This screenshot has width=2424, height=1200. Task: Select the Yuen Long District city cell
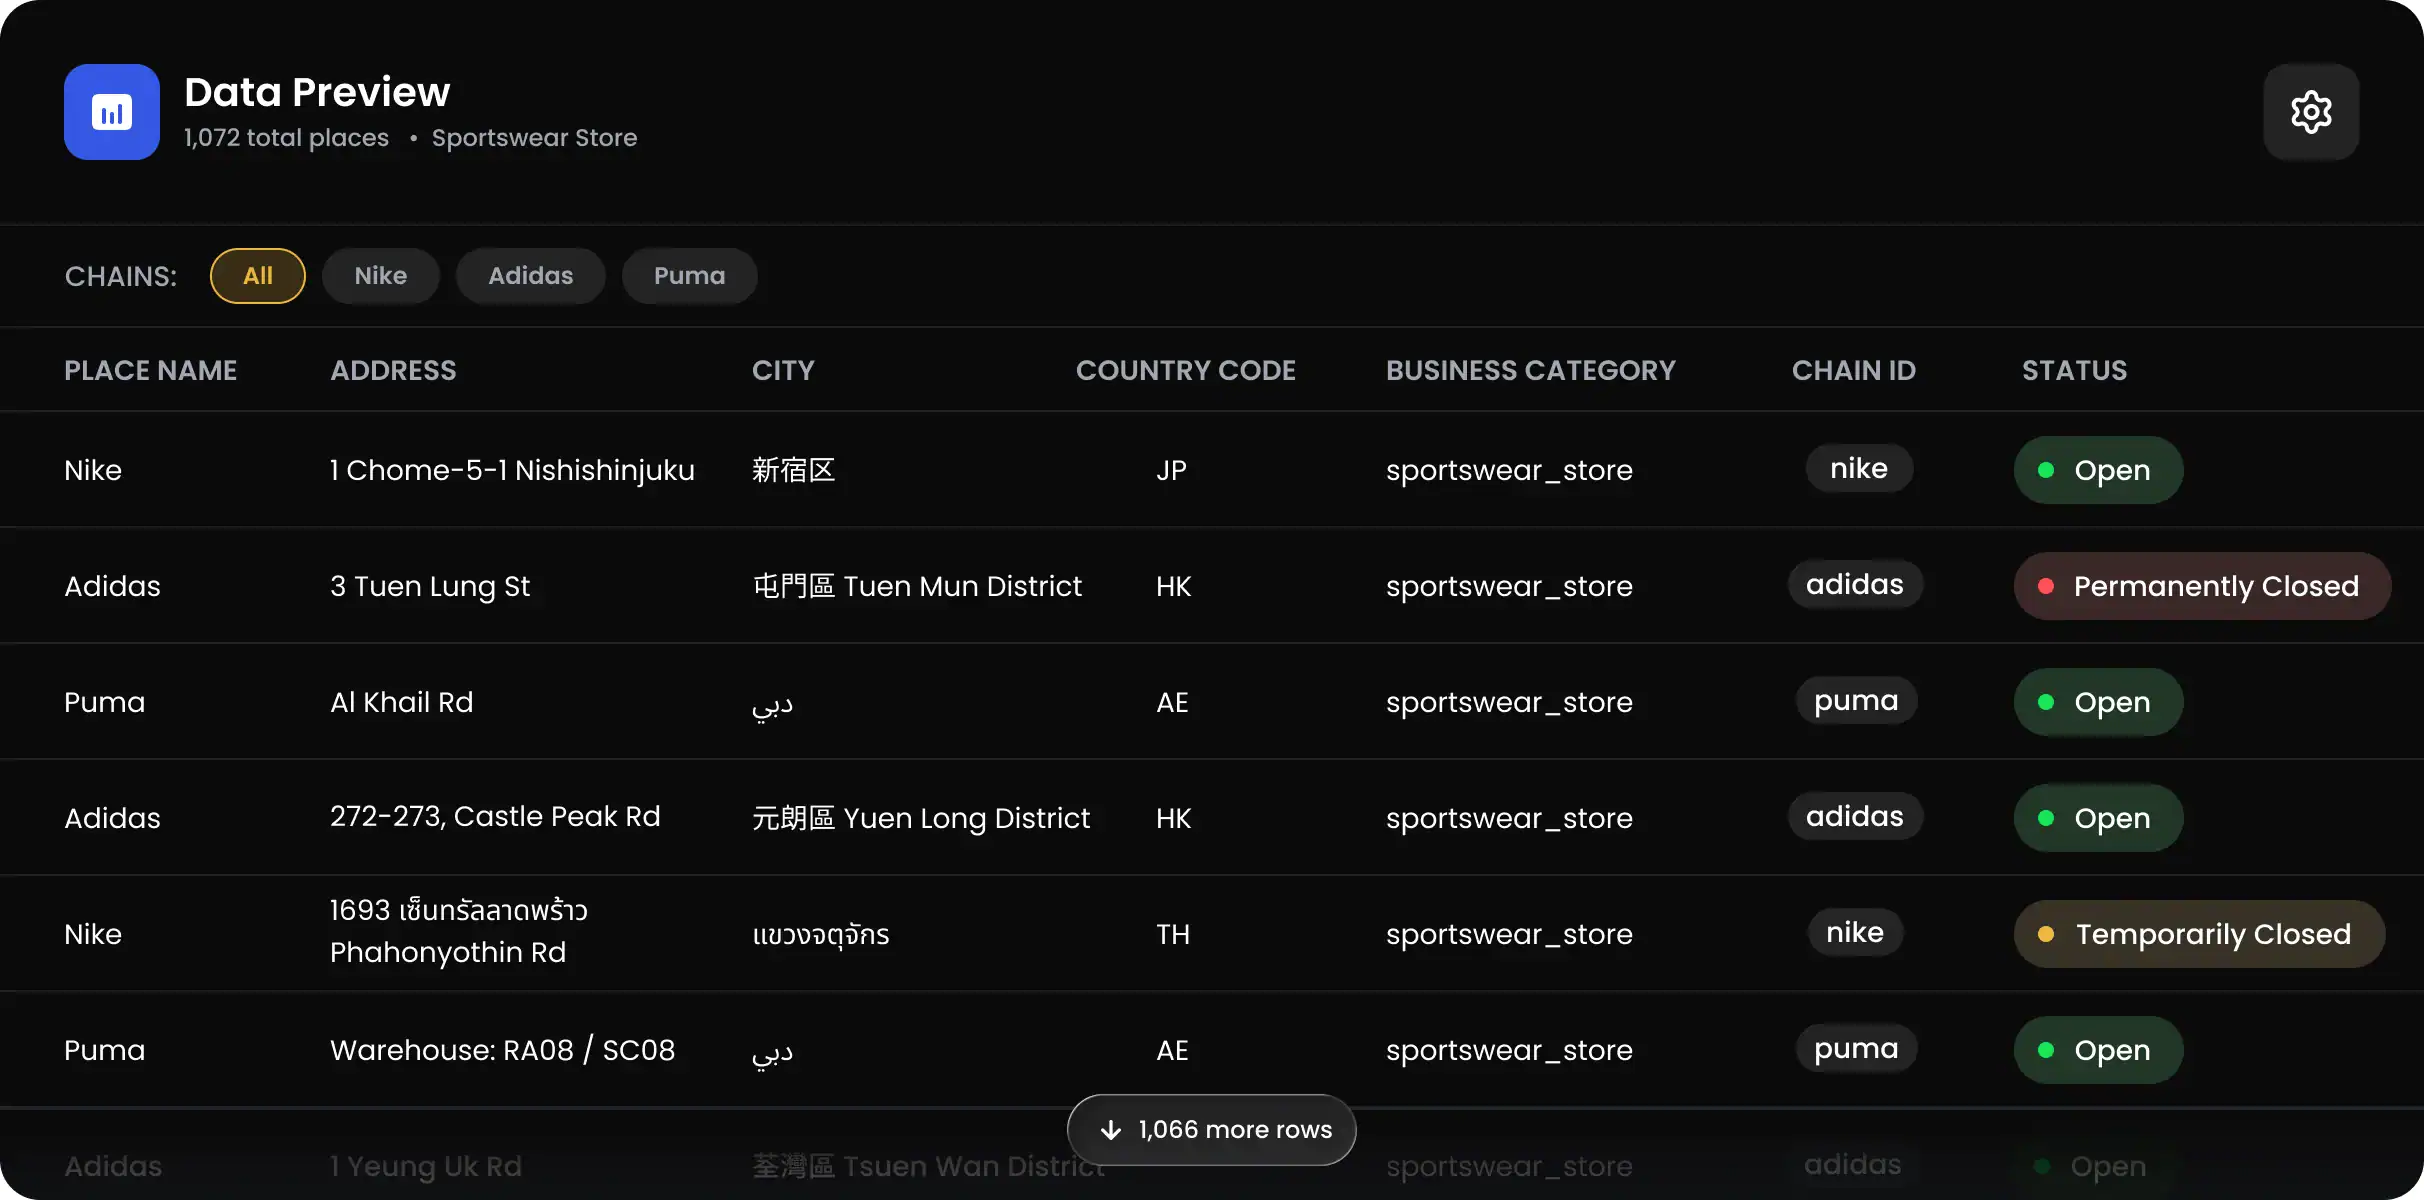click(x=921, y=818)
